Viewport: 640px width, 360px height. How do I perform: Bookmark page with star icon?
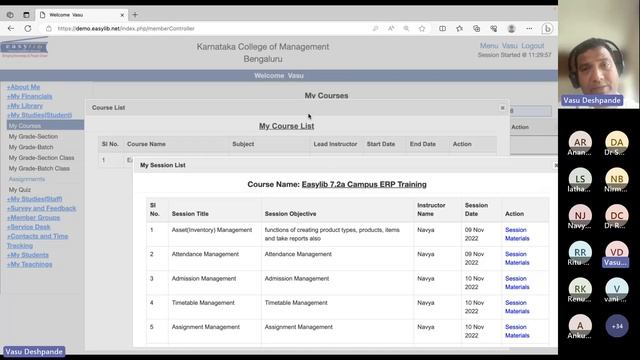[x=422, y=29]
